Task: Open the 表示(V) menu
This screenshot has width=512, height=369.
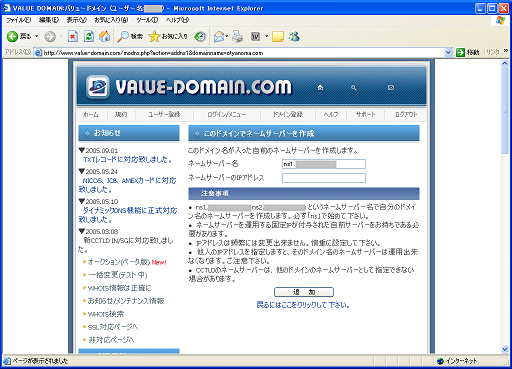Action: click(77, 20)
